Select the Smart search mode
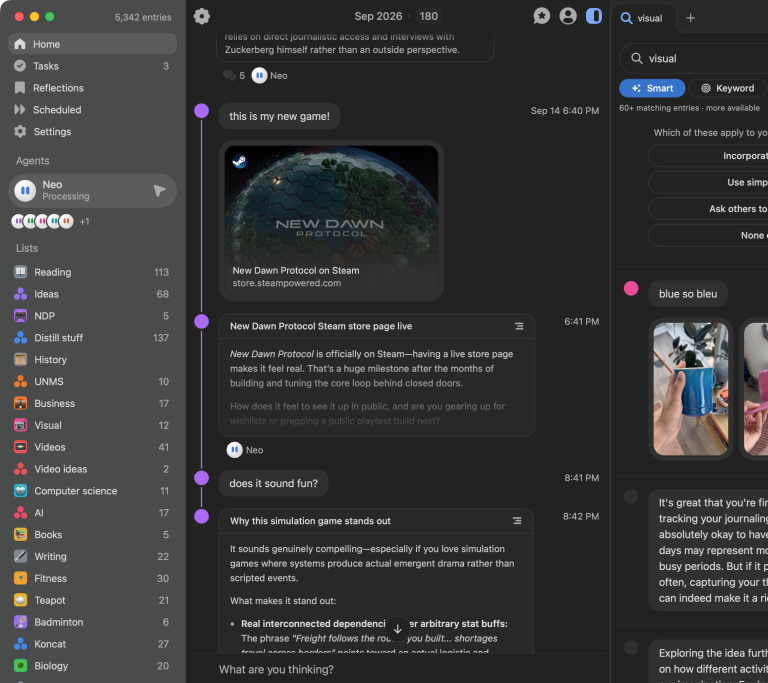Image resolution: width=768 pixels, height=683 pixels. click(x=652, y=88)
